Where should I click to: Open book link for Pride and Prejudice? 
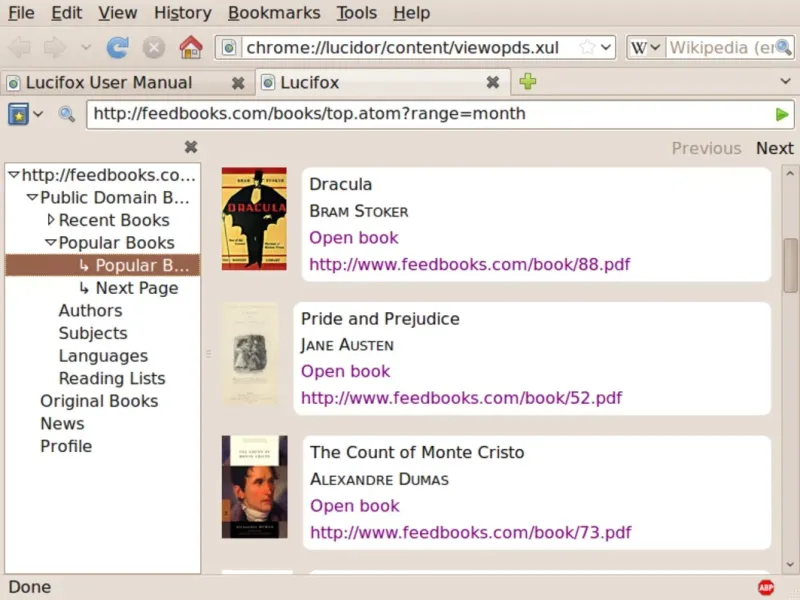(x=345, y=371)
